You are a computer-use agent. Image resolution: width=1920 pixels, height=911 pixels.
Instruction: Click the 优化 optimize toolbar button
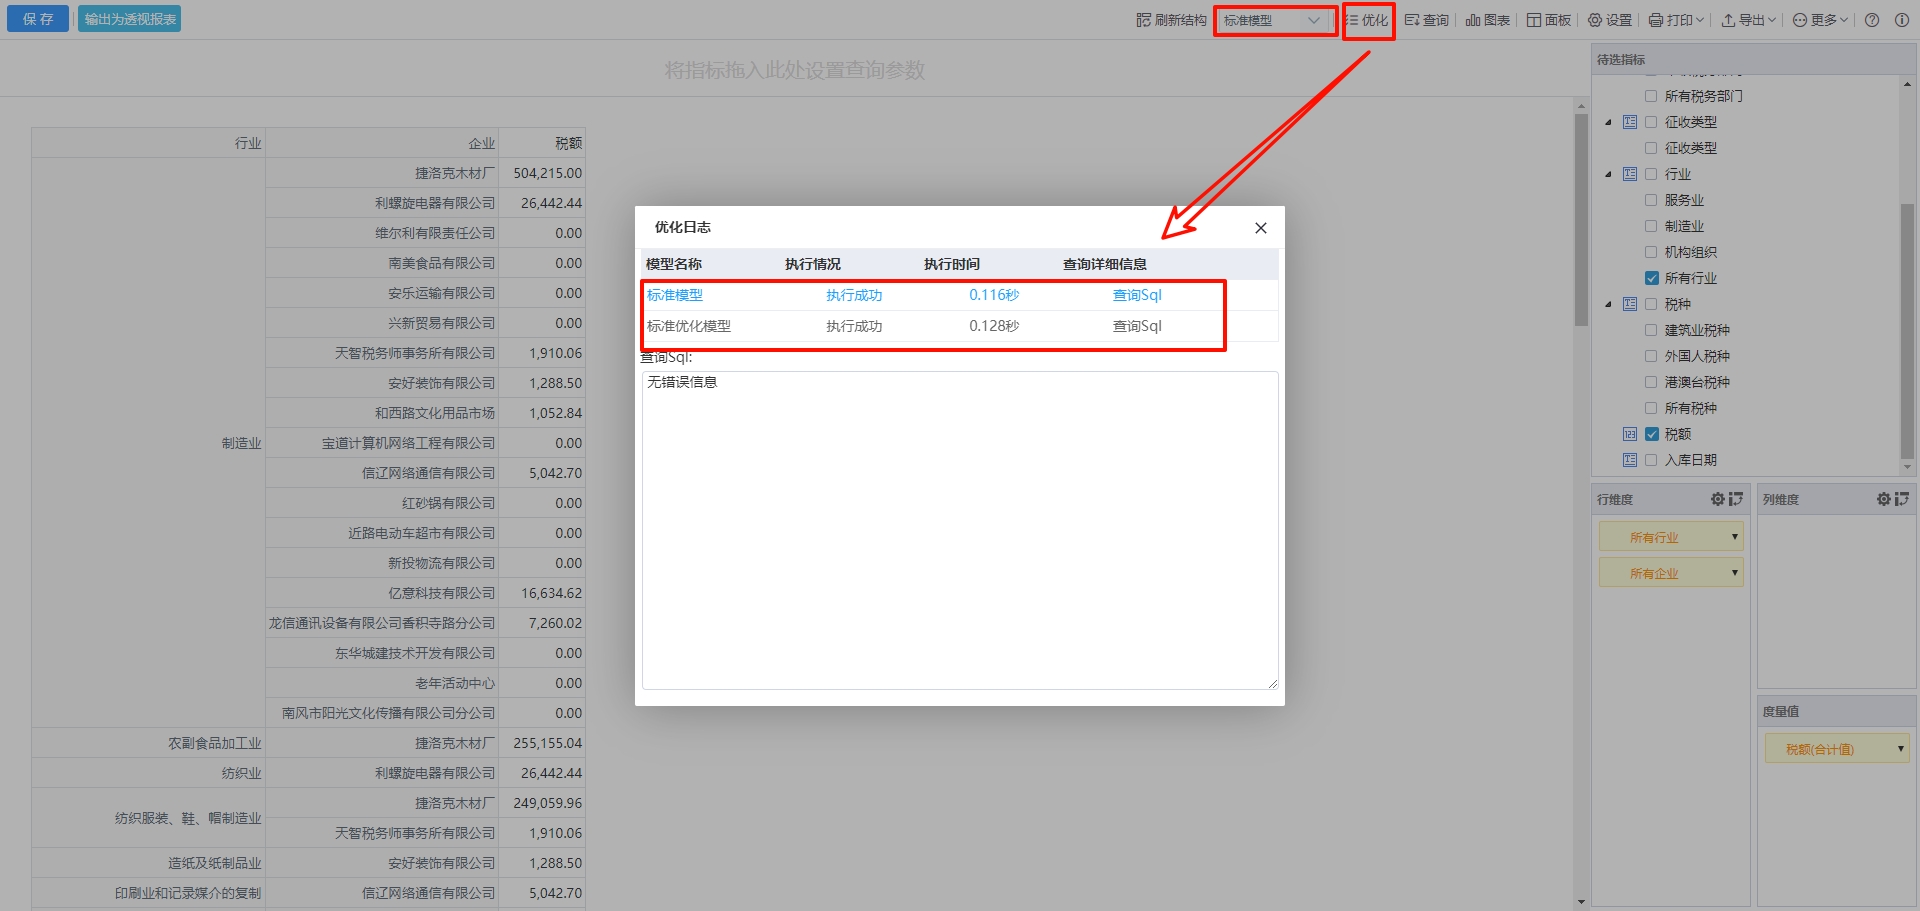pyautogui.click(x=1367, y=20)
